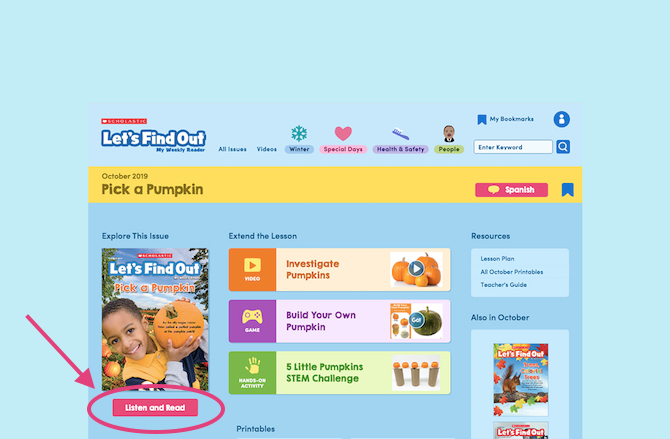
Task: Open the Lesson Plan link
Action: tap(497, 259)
